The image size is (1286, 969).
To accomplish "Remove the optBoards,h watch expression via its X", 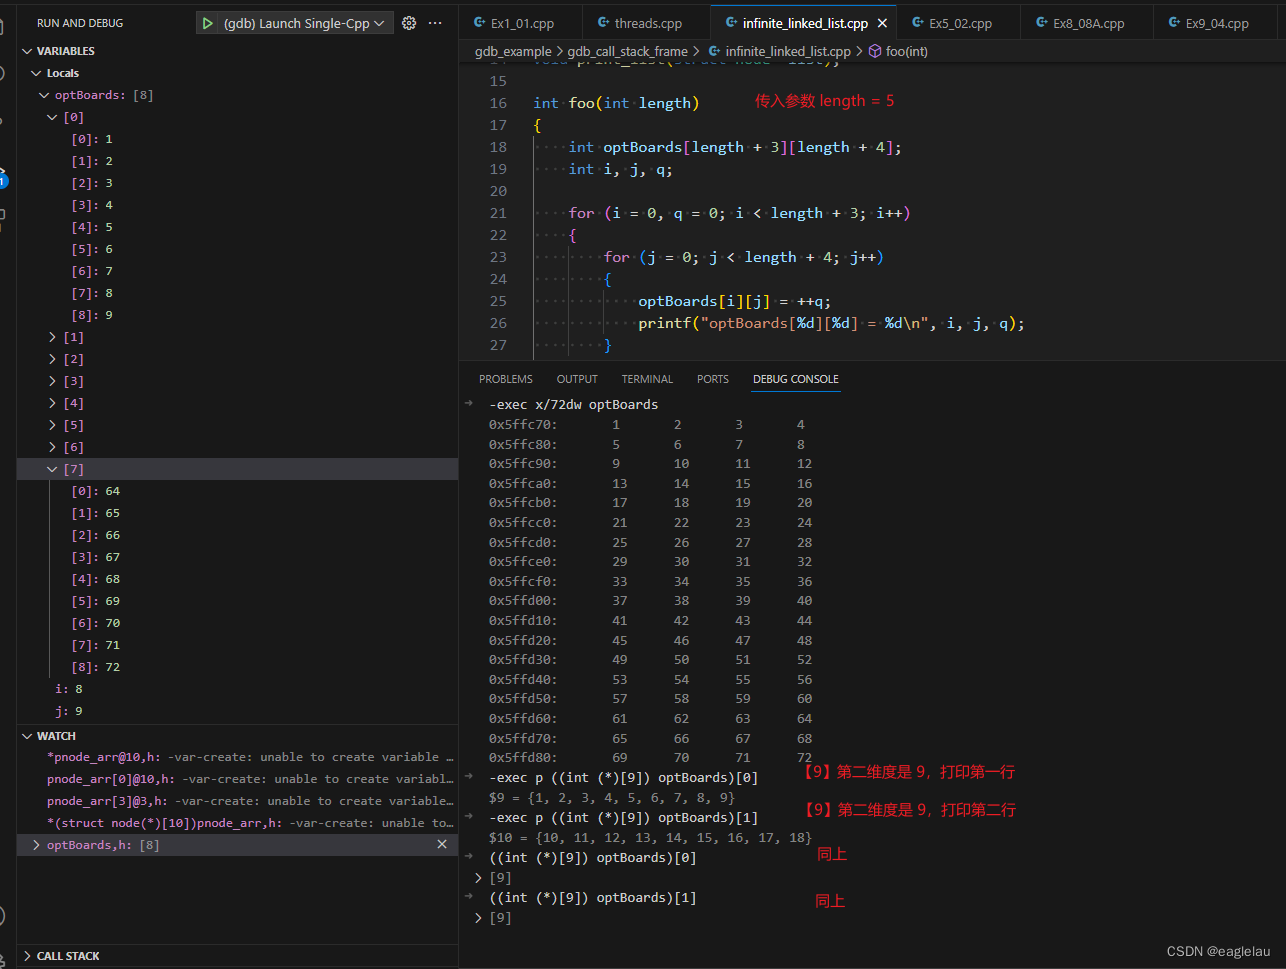I will [x=442, y=844].
